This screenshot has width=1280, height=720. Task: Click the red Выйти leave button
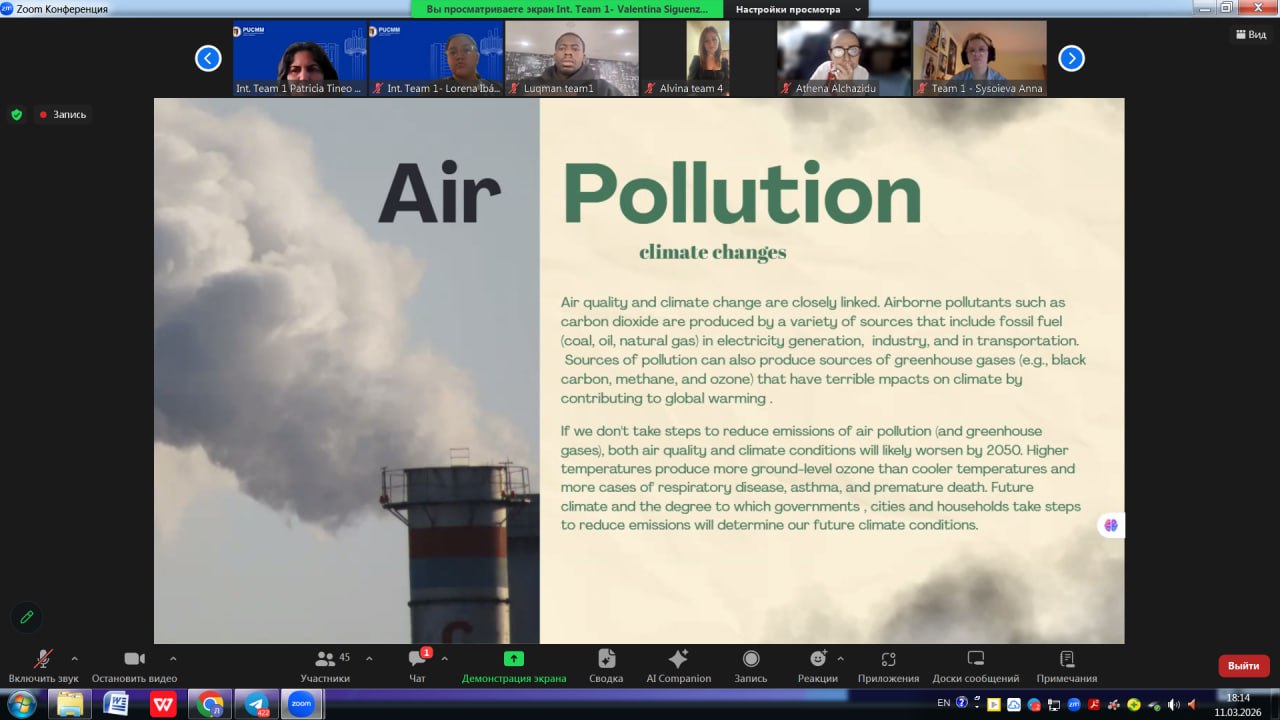pyautogui.click(x=1243, y=666)
